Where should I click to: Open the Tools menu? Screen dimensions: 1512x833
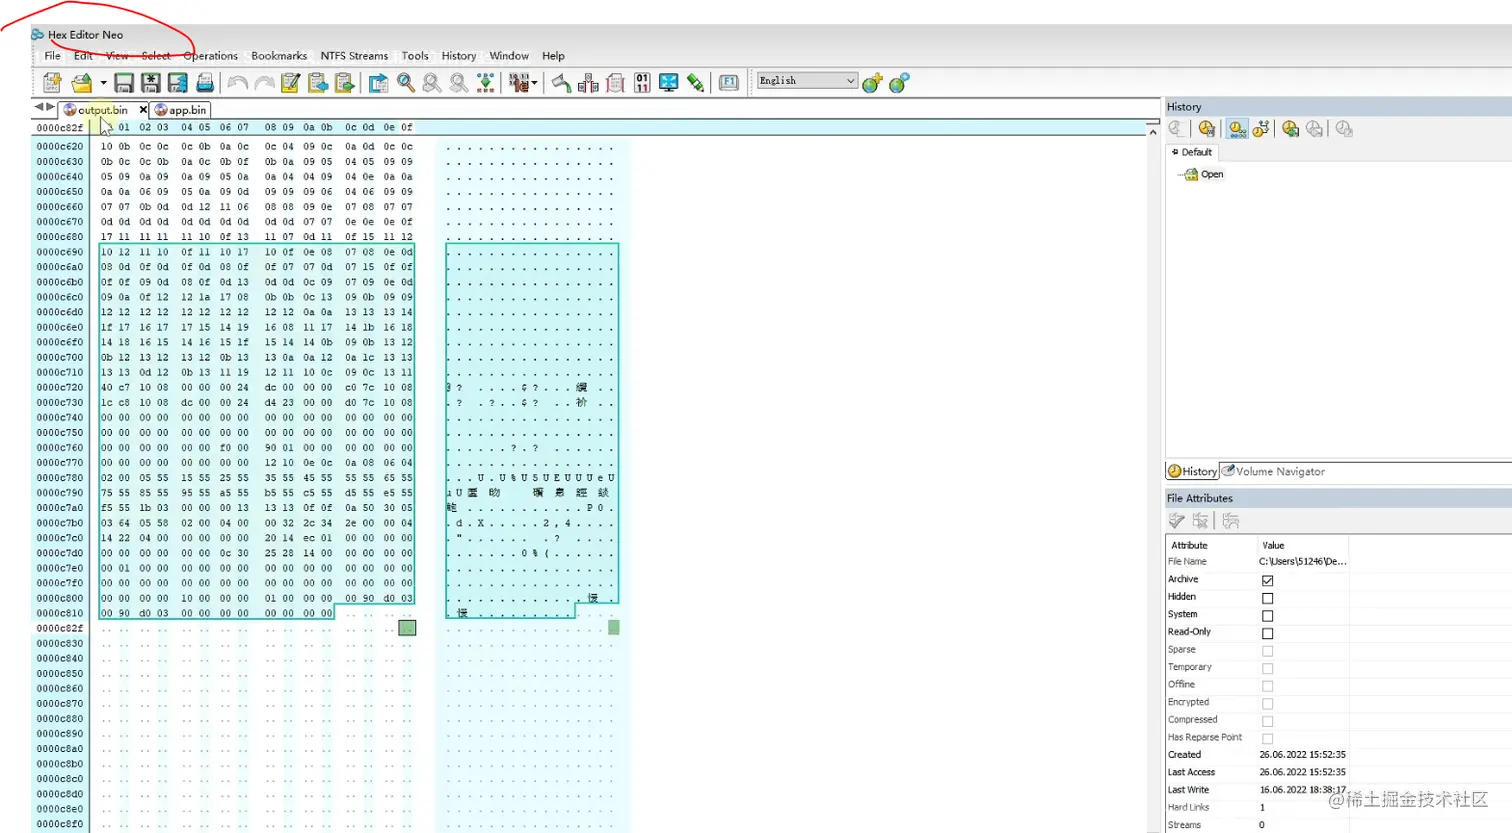tap(415, 56)
